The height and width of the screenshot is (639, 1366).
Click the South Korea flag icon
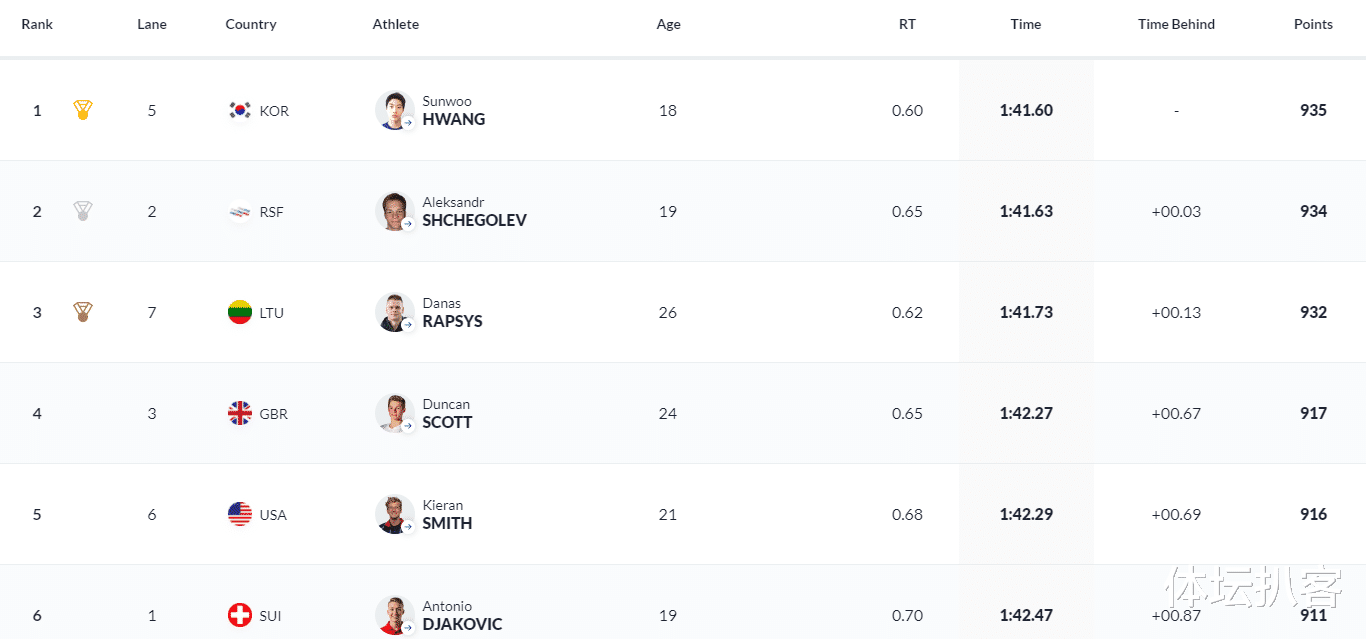240,110
